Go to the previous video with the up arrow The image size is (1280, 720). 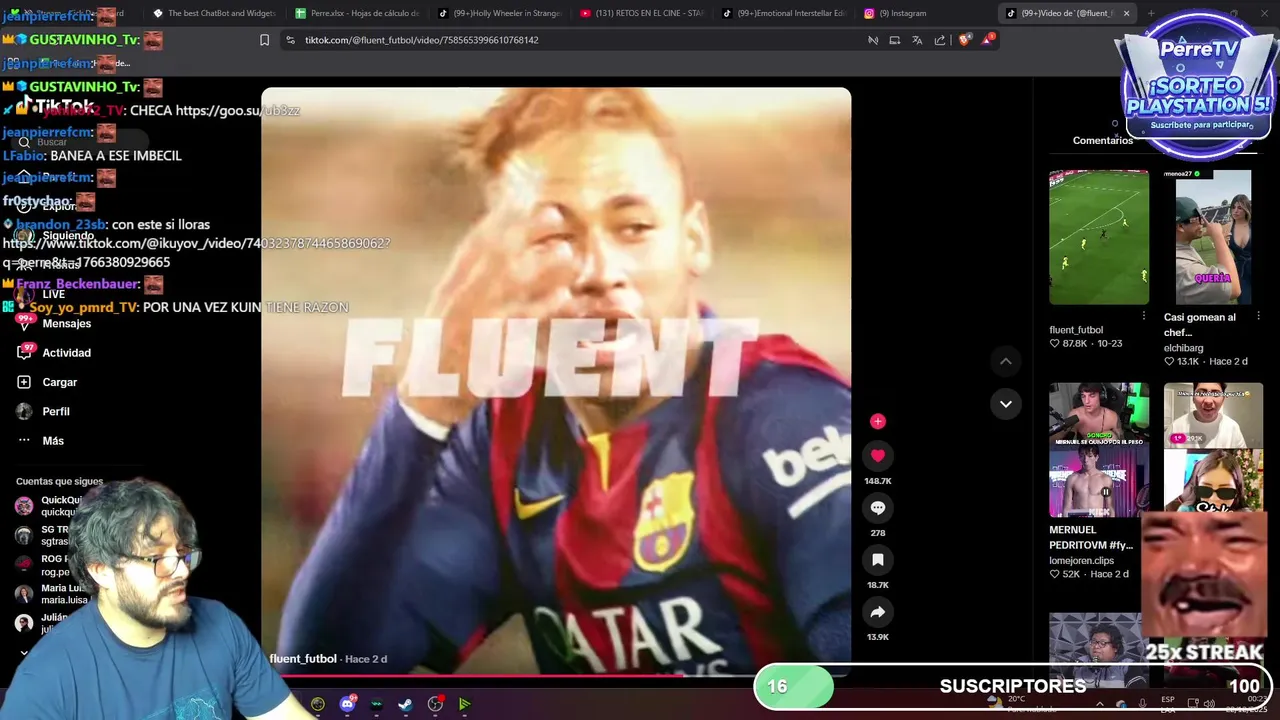tap(1005, 361)
